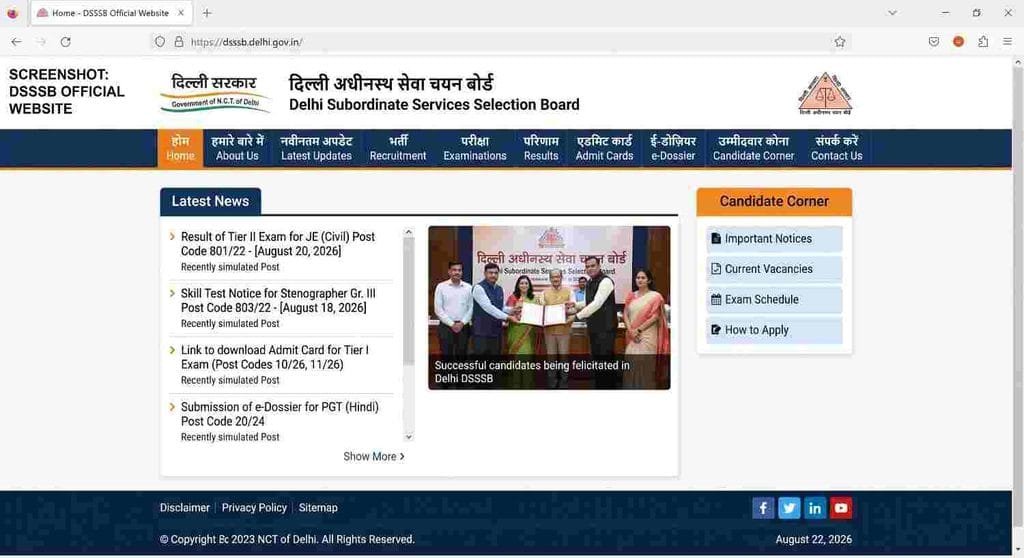Click the Delhi Subordinate Services Selection Board title
Image resolution: width=1024 pixels, height=558 pixels.
(x=434, y=105)
